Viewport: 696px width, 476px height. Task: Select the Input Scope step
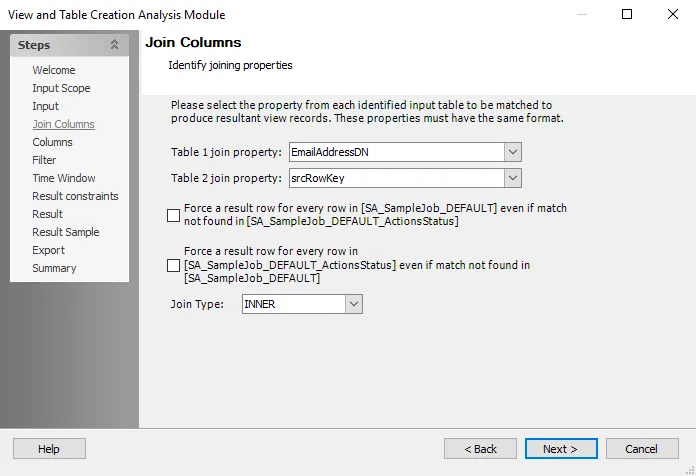[x=61, y=88]
